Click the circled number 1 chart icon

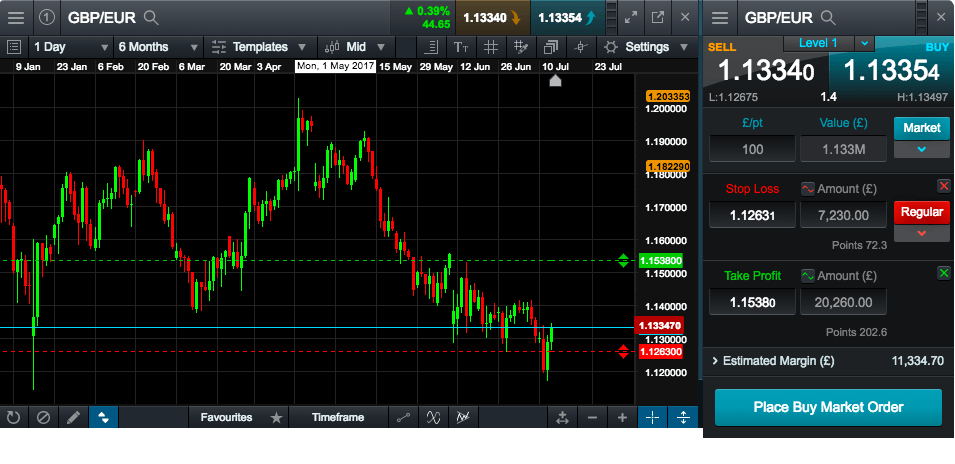coord(47,18)
